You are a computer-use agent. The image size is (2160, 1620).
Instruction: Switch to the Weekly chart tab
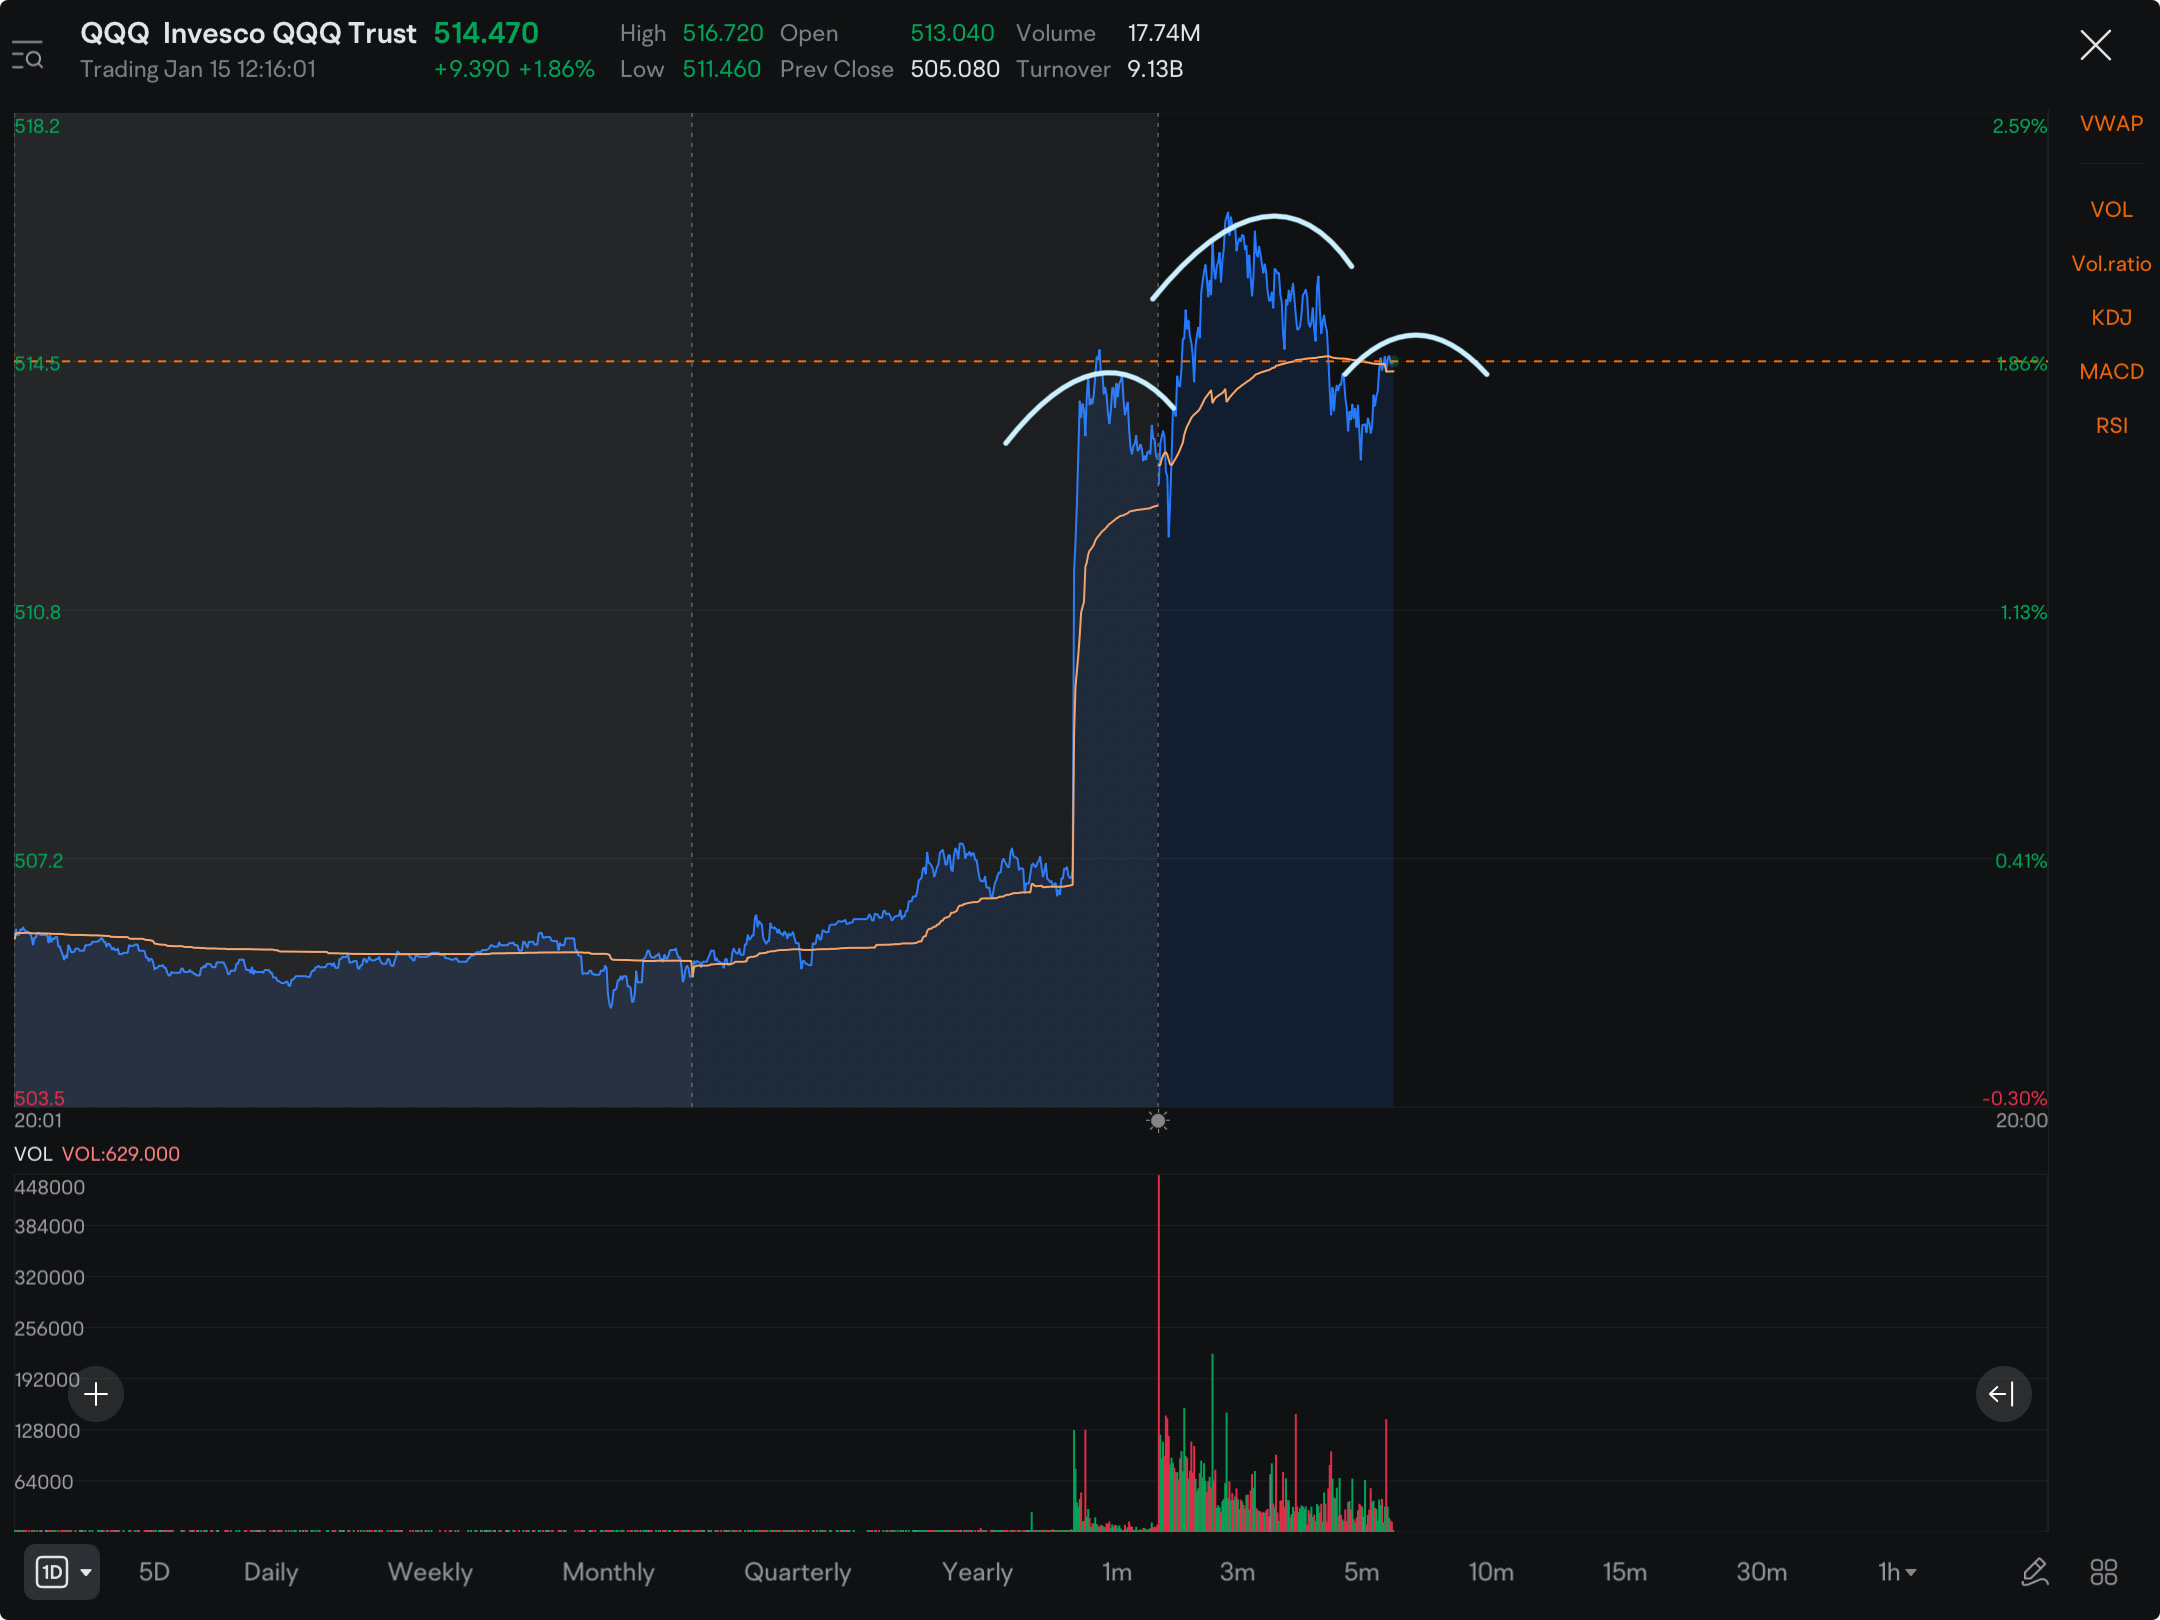click(430, 1572)
